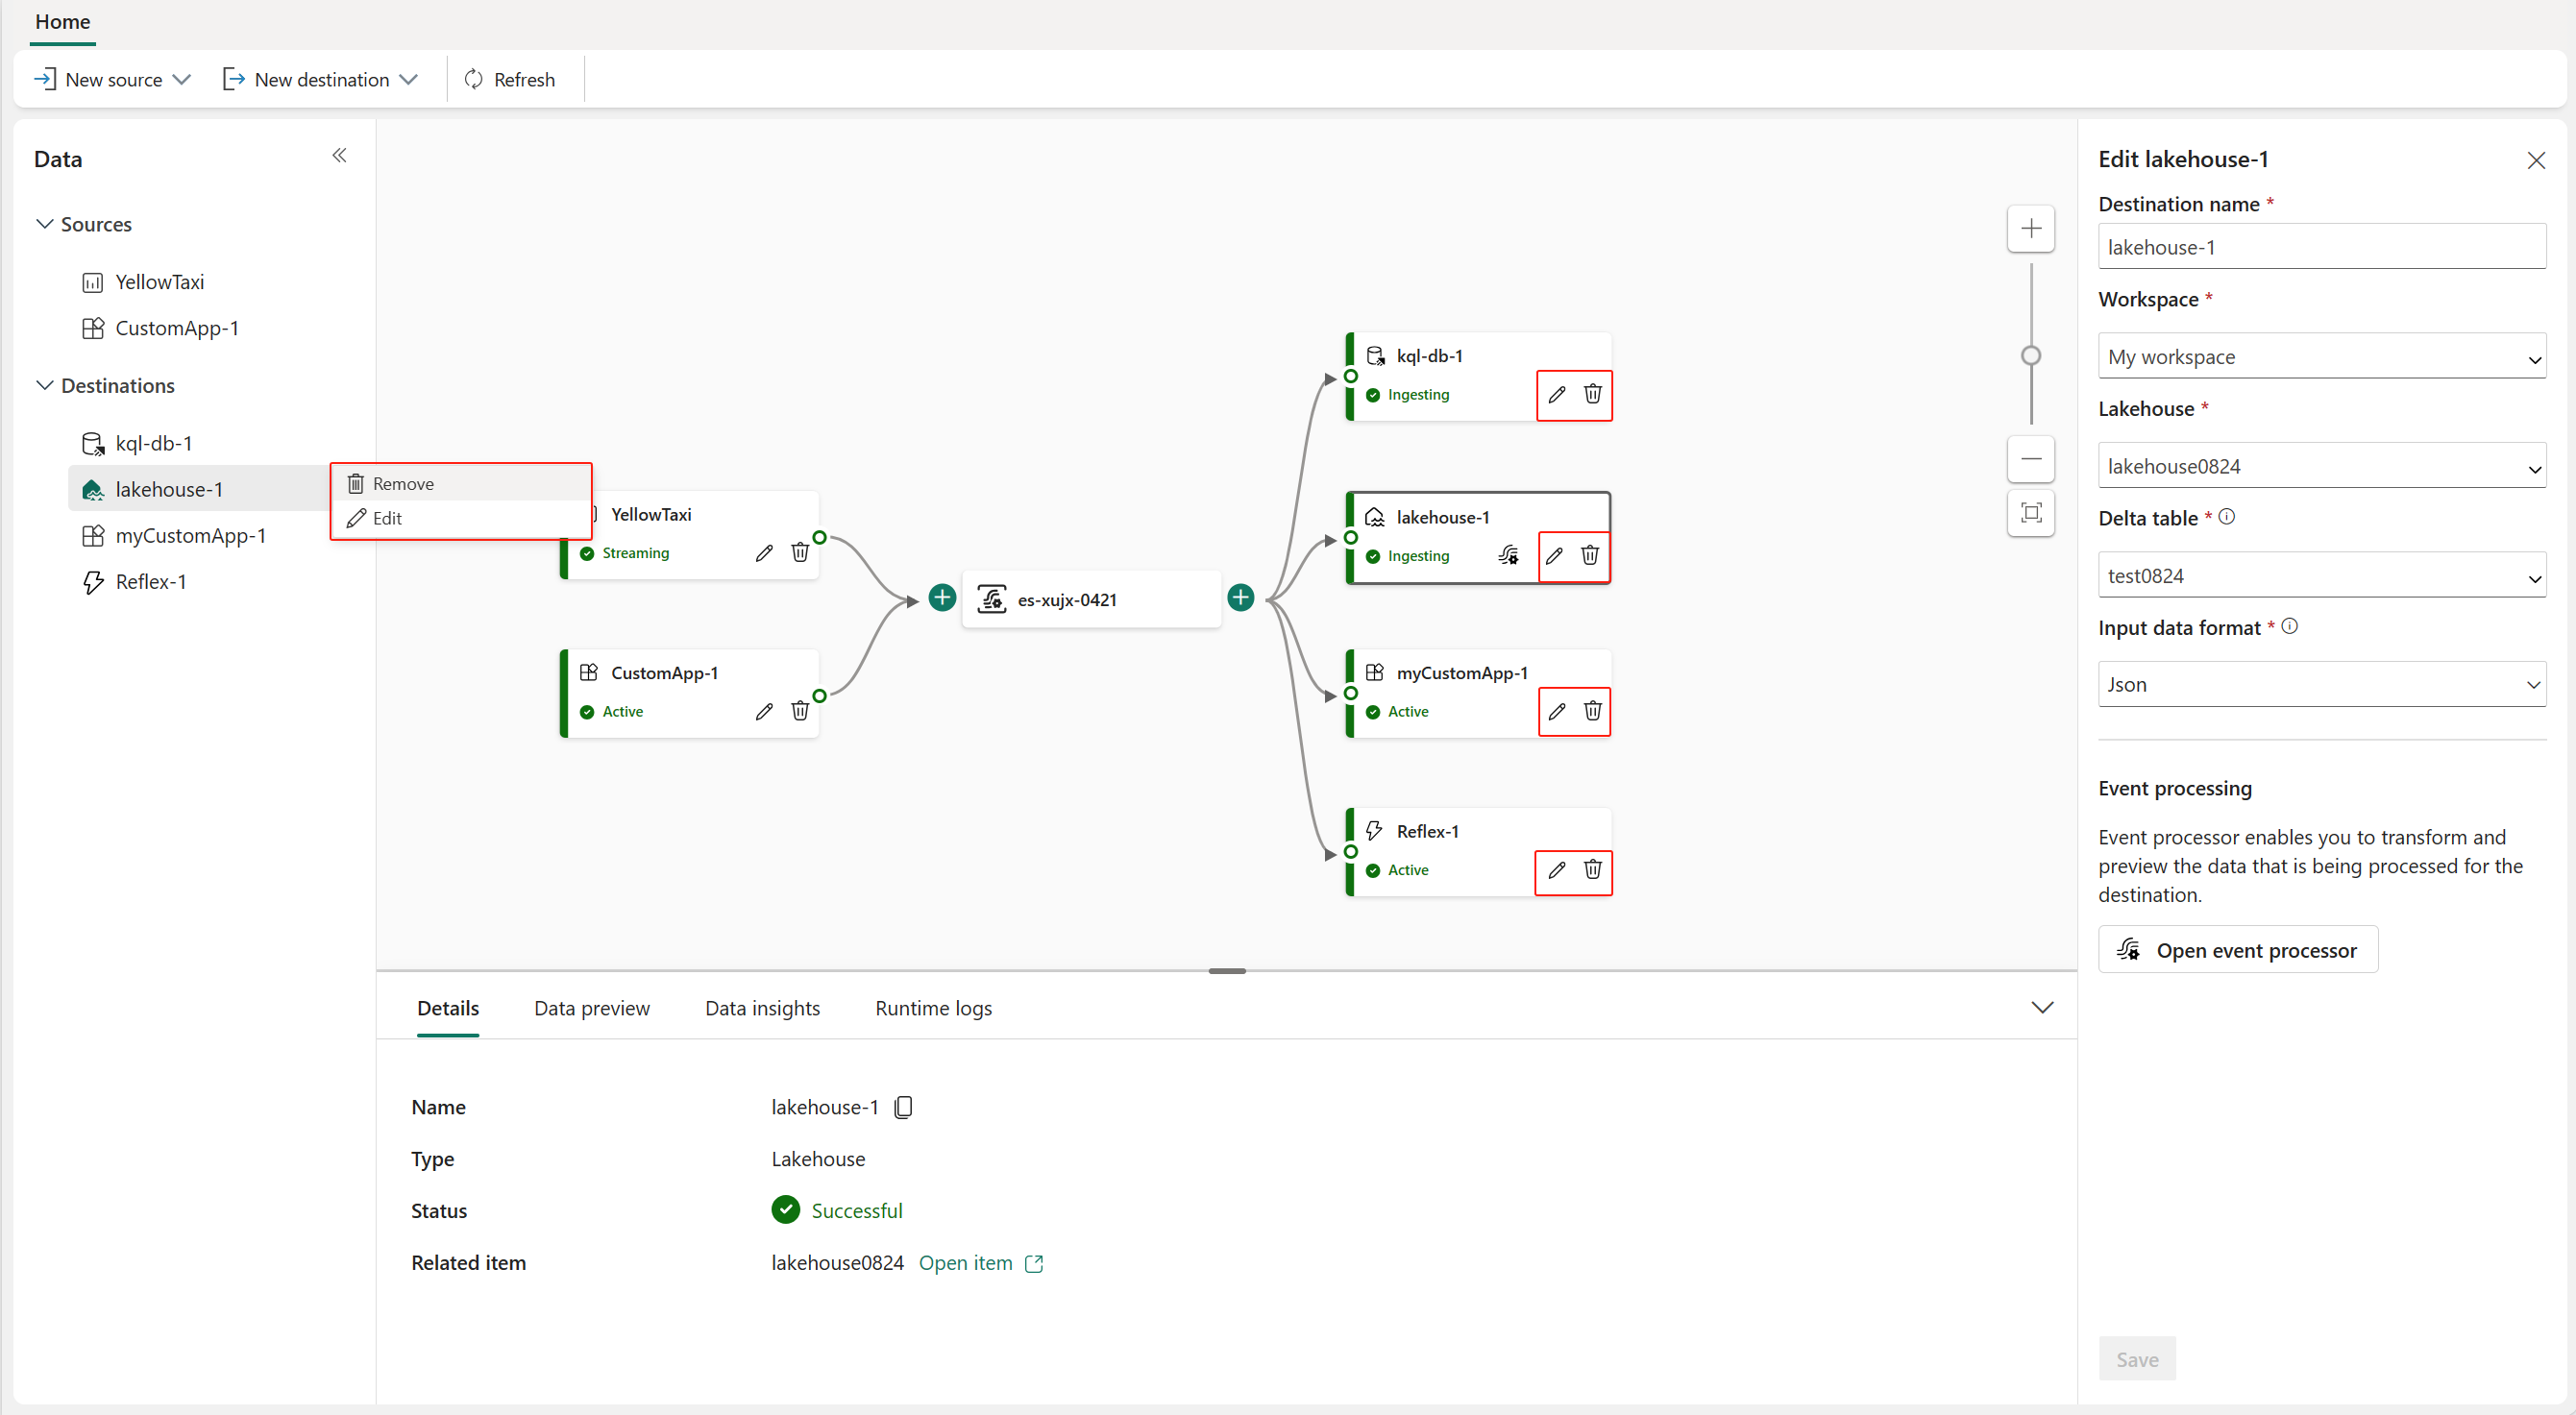Click the Input data format info icon

(x=2290, y=627)
